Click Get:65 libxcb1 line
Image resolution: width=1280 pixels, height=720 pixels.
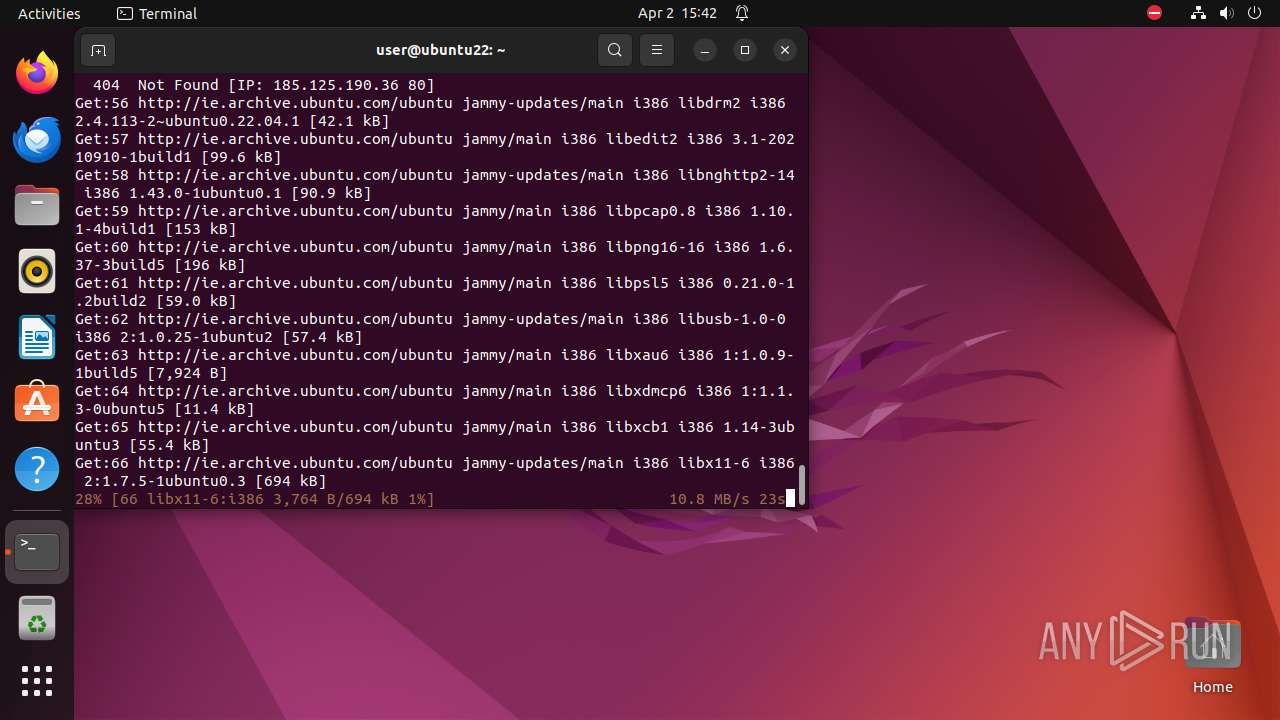435,436
